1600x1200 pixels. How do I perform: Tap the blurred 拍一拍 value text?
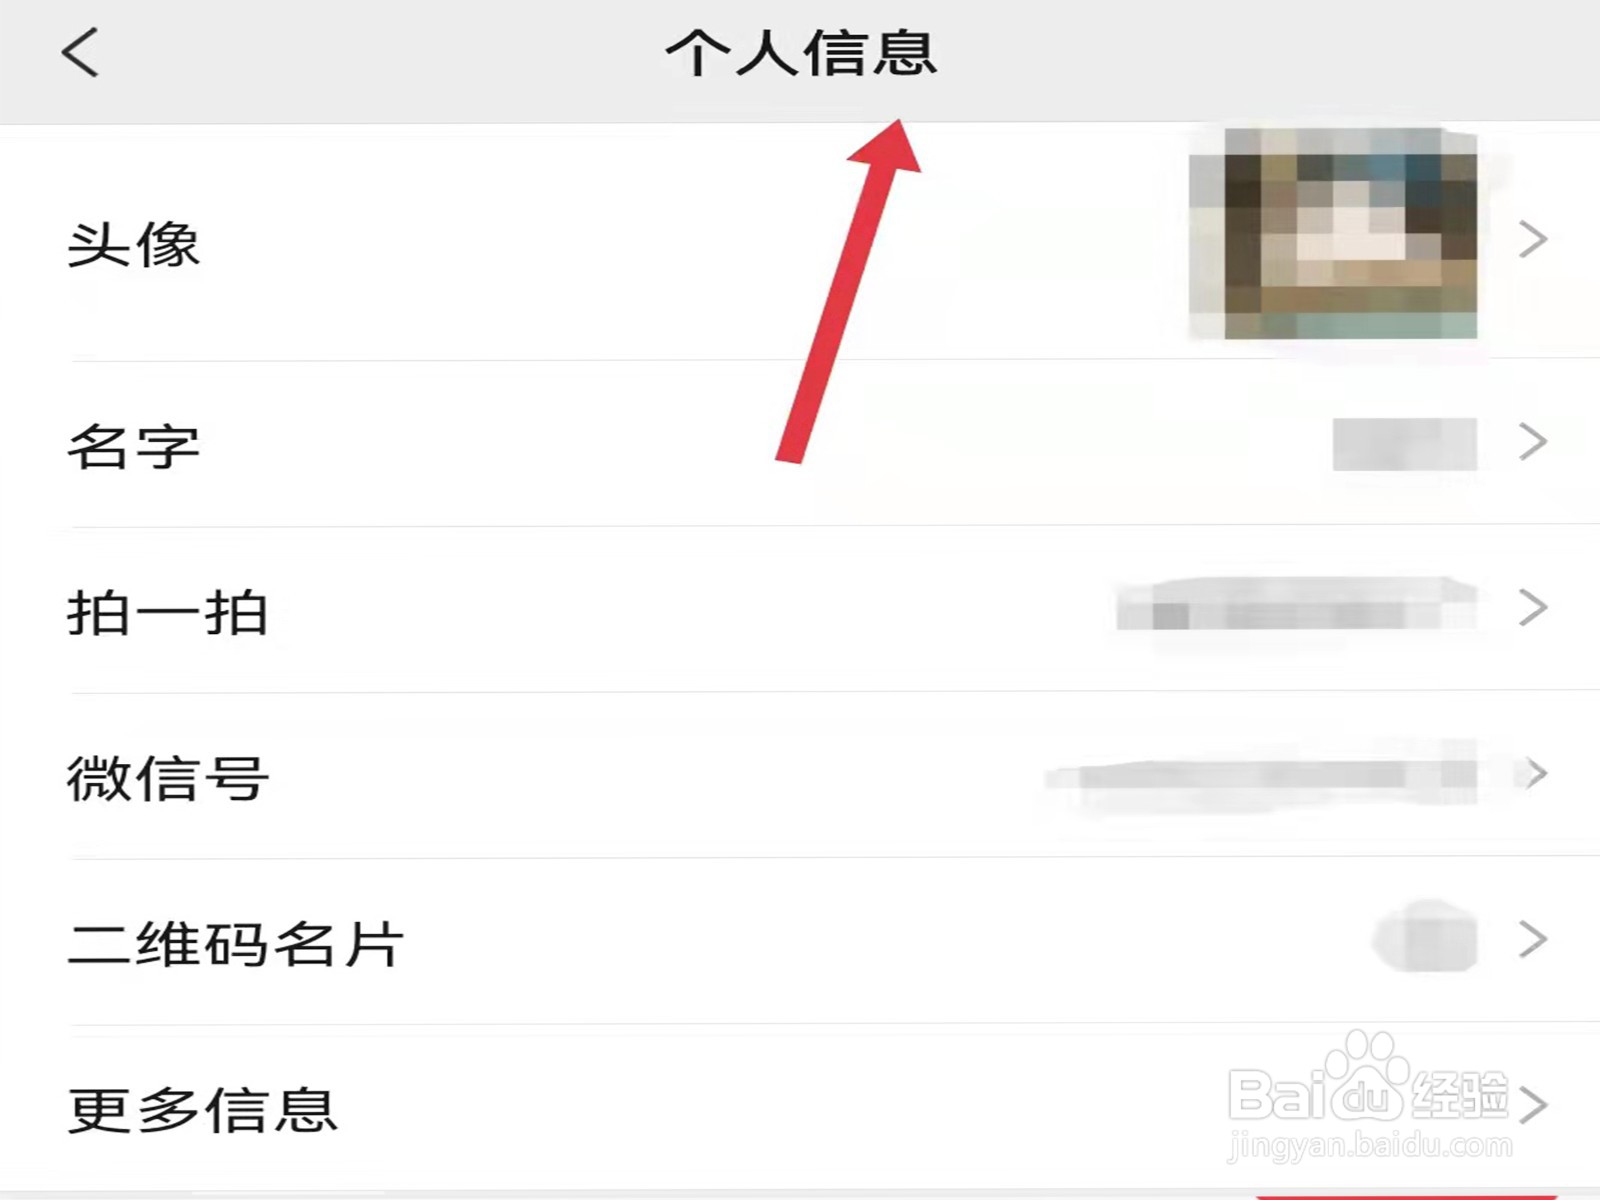[x=1297, y=605]
